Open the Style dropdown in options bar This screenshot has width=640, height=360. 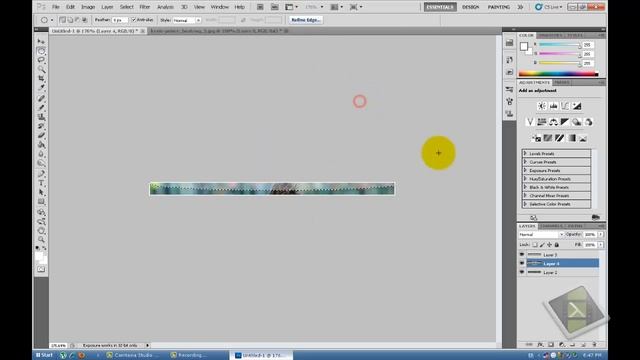187,20
